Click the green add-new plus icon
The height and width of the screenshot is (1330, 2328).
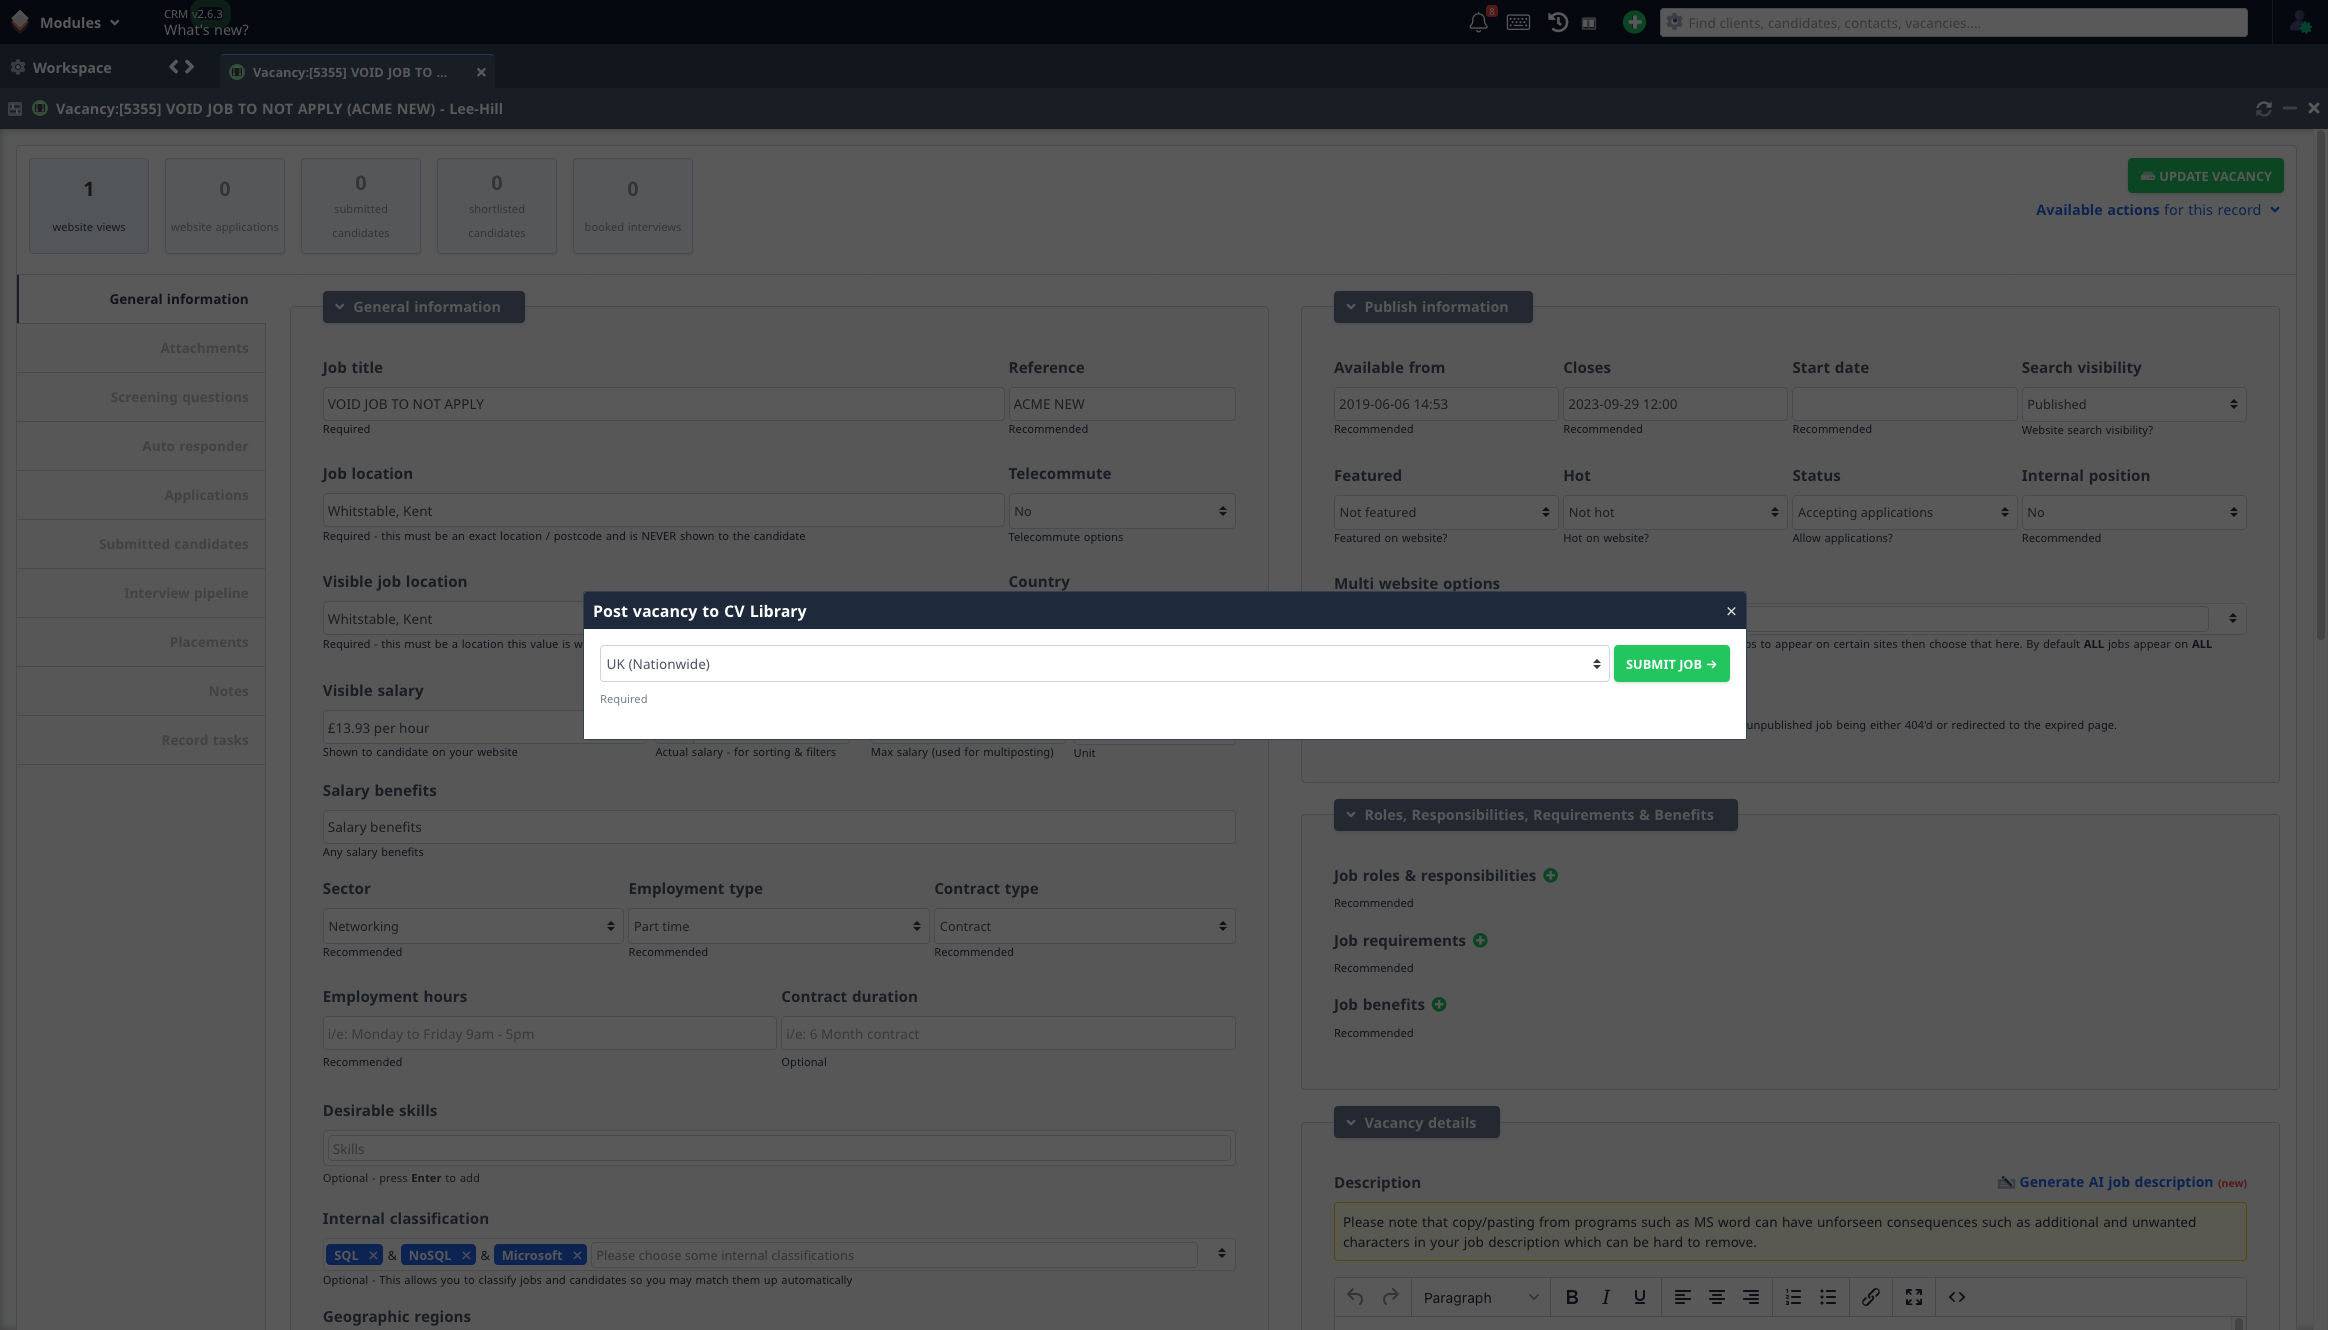coord(1634,22)
